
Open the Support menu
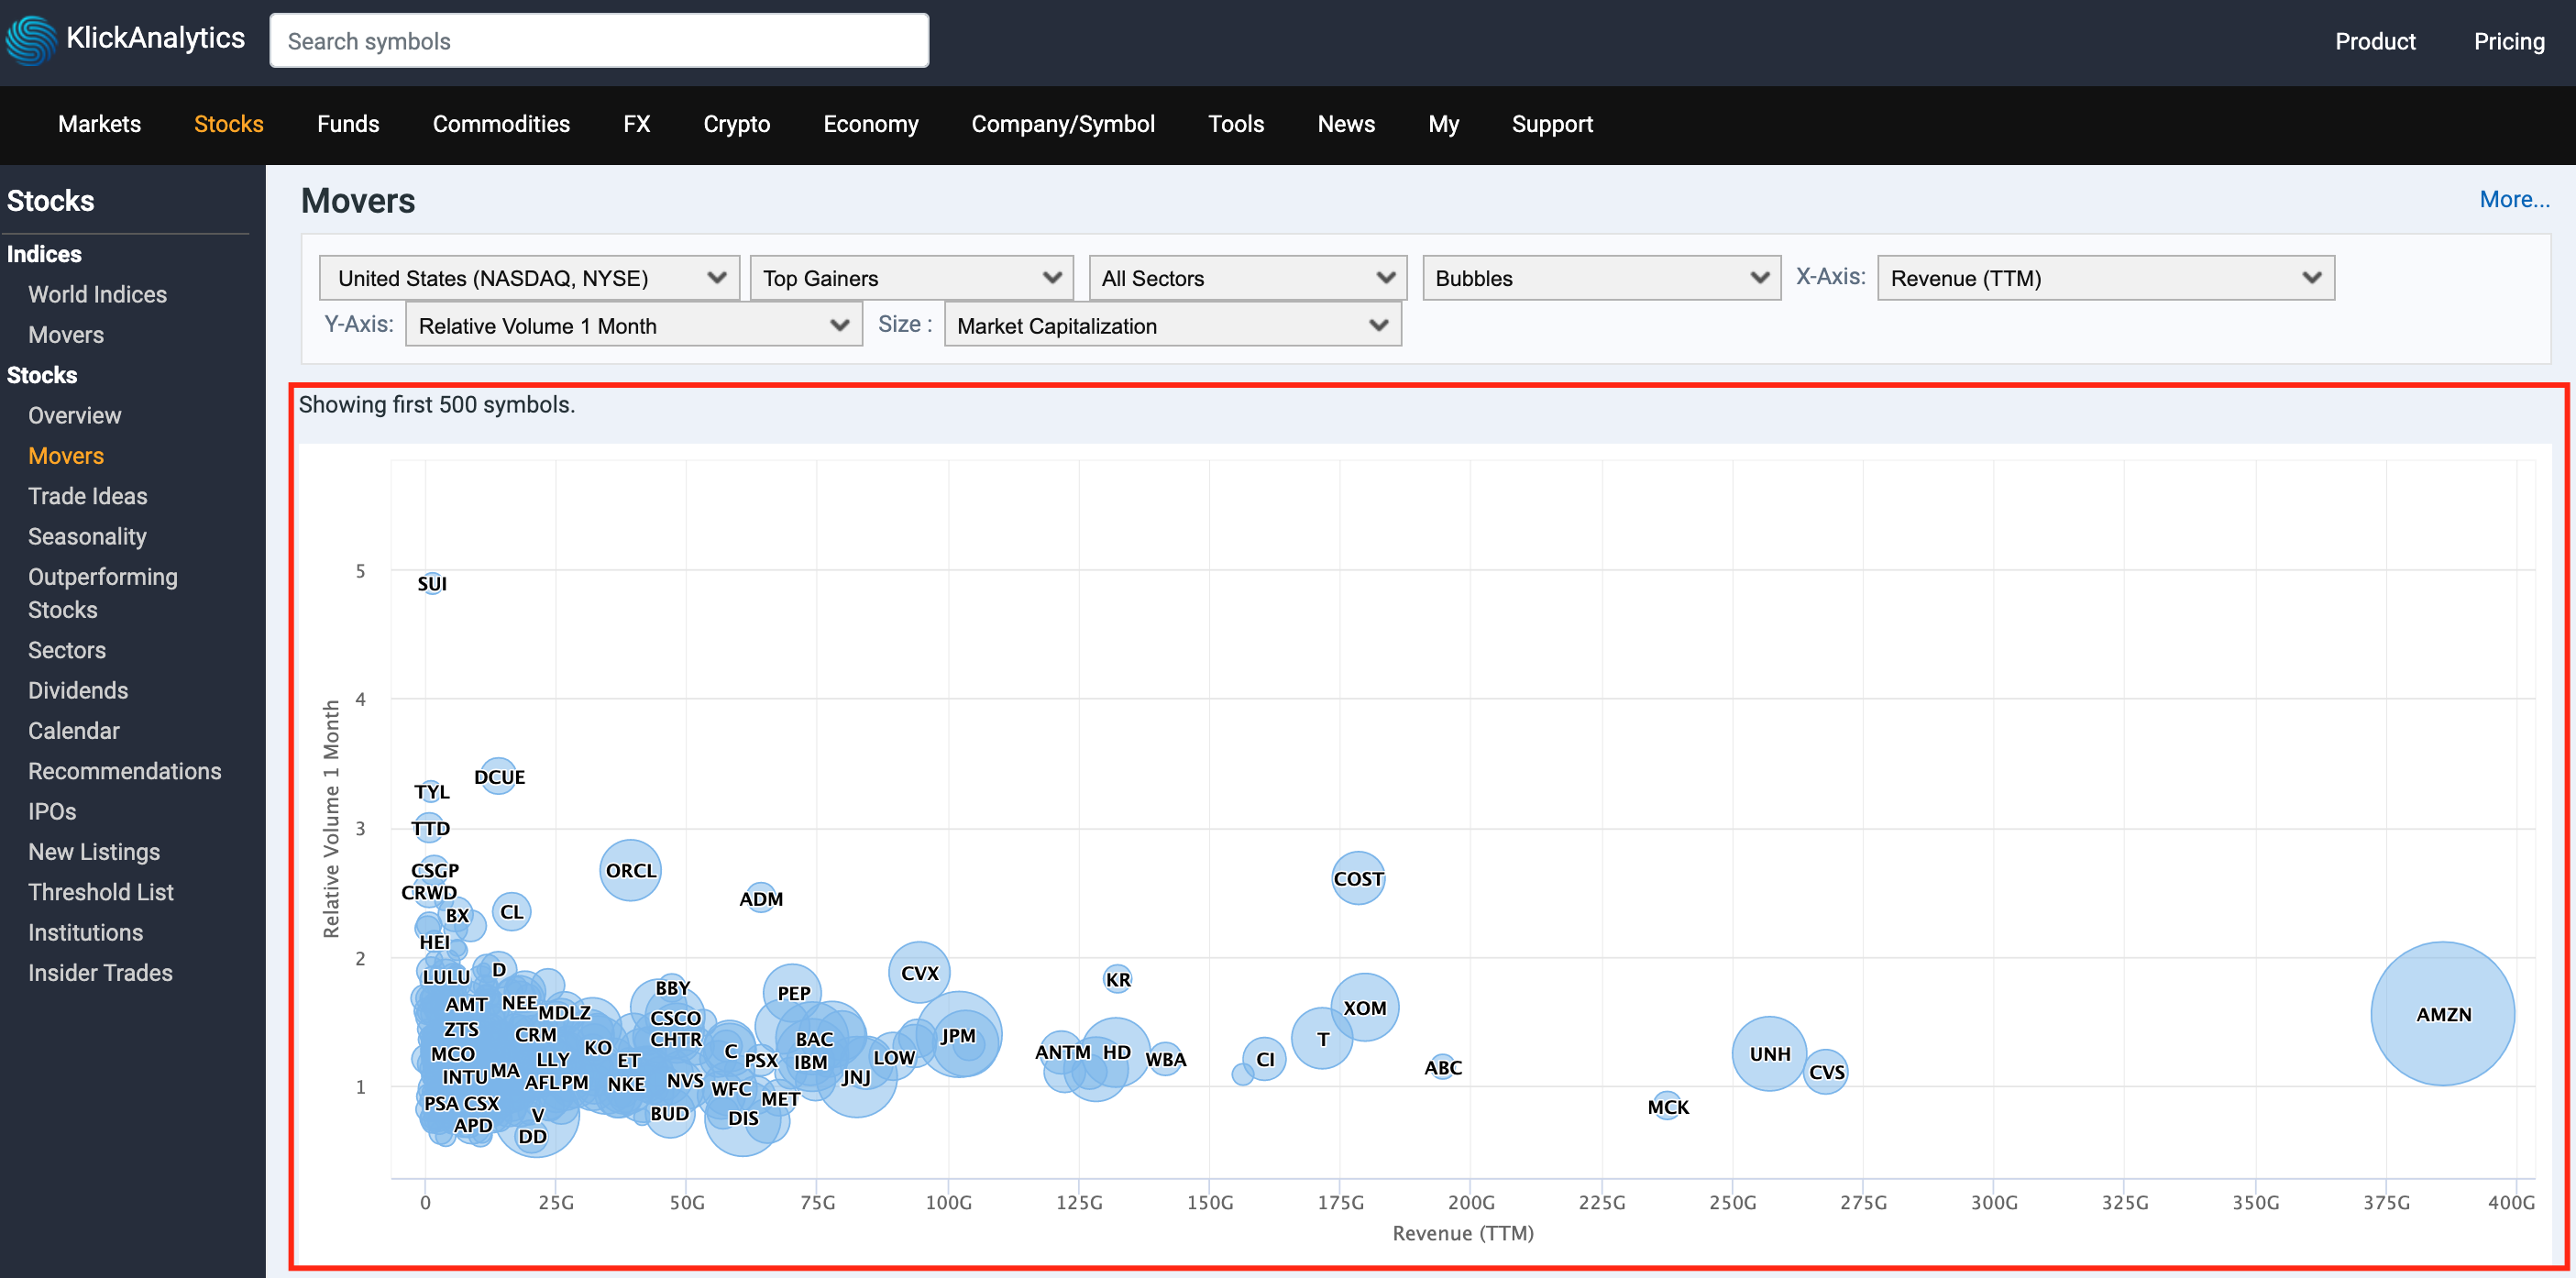pos(1551,124)
